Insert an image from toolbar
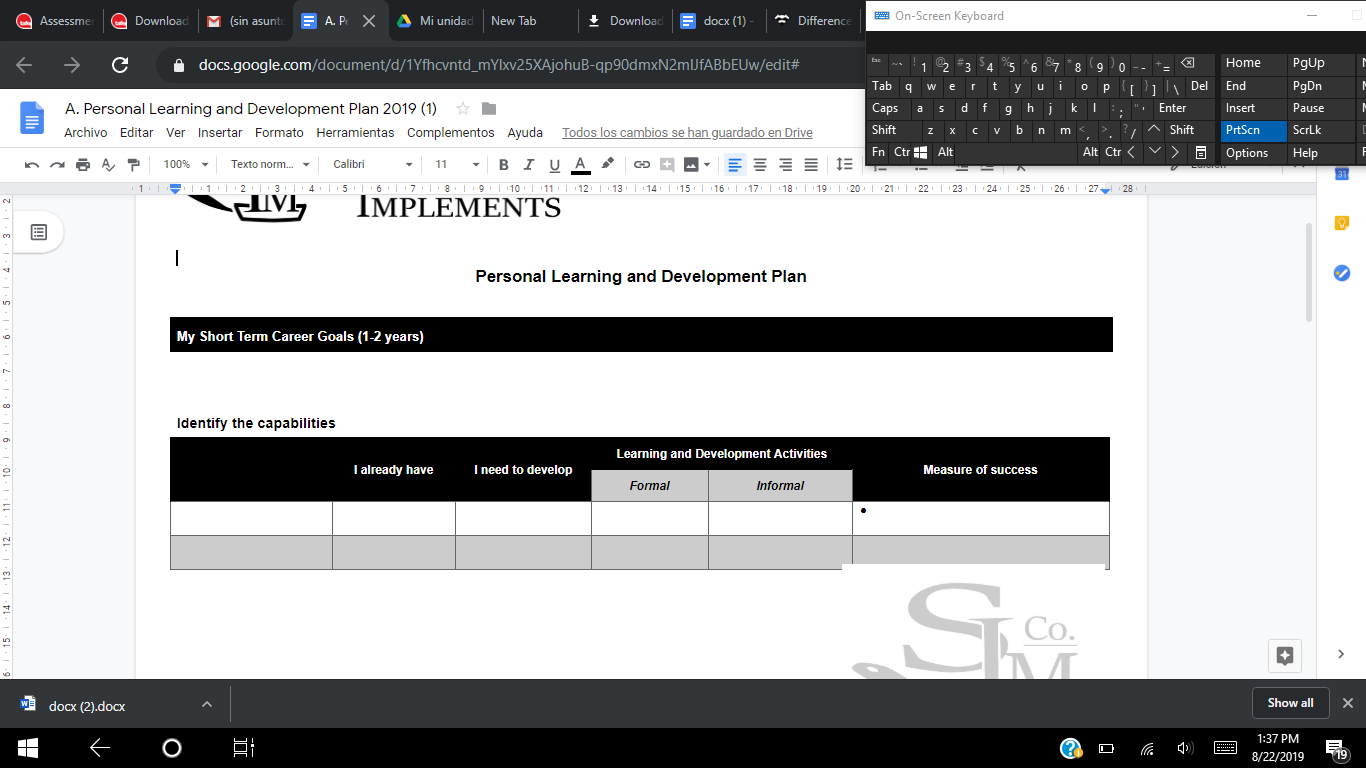 pos(691,165)
